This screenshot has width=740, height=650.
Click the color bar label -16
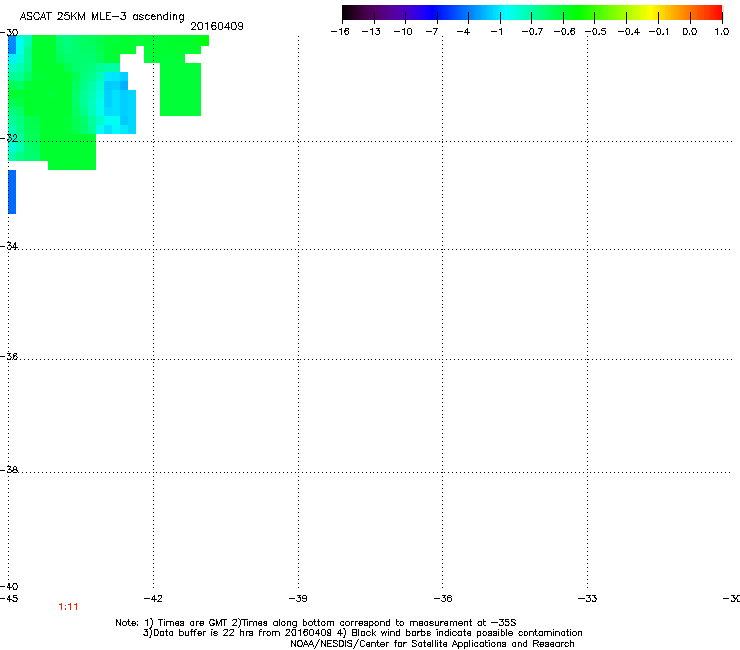tap(340, 32)
